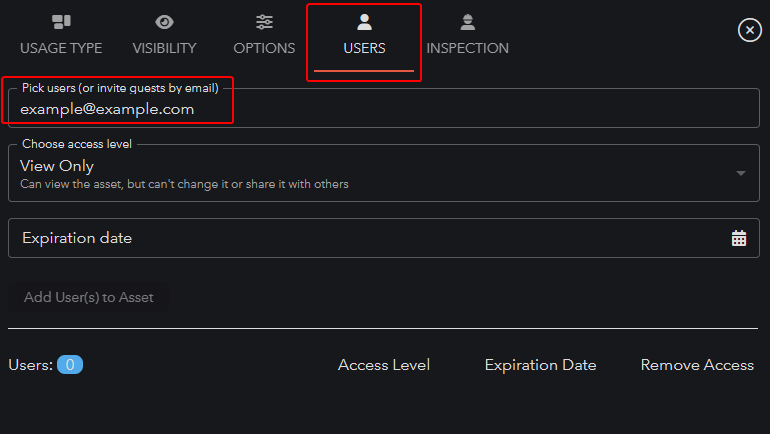Open the VISIBILITY tab label

pyautogui.click(x=164, y=48)
